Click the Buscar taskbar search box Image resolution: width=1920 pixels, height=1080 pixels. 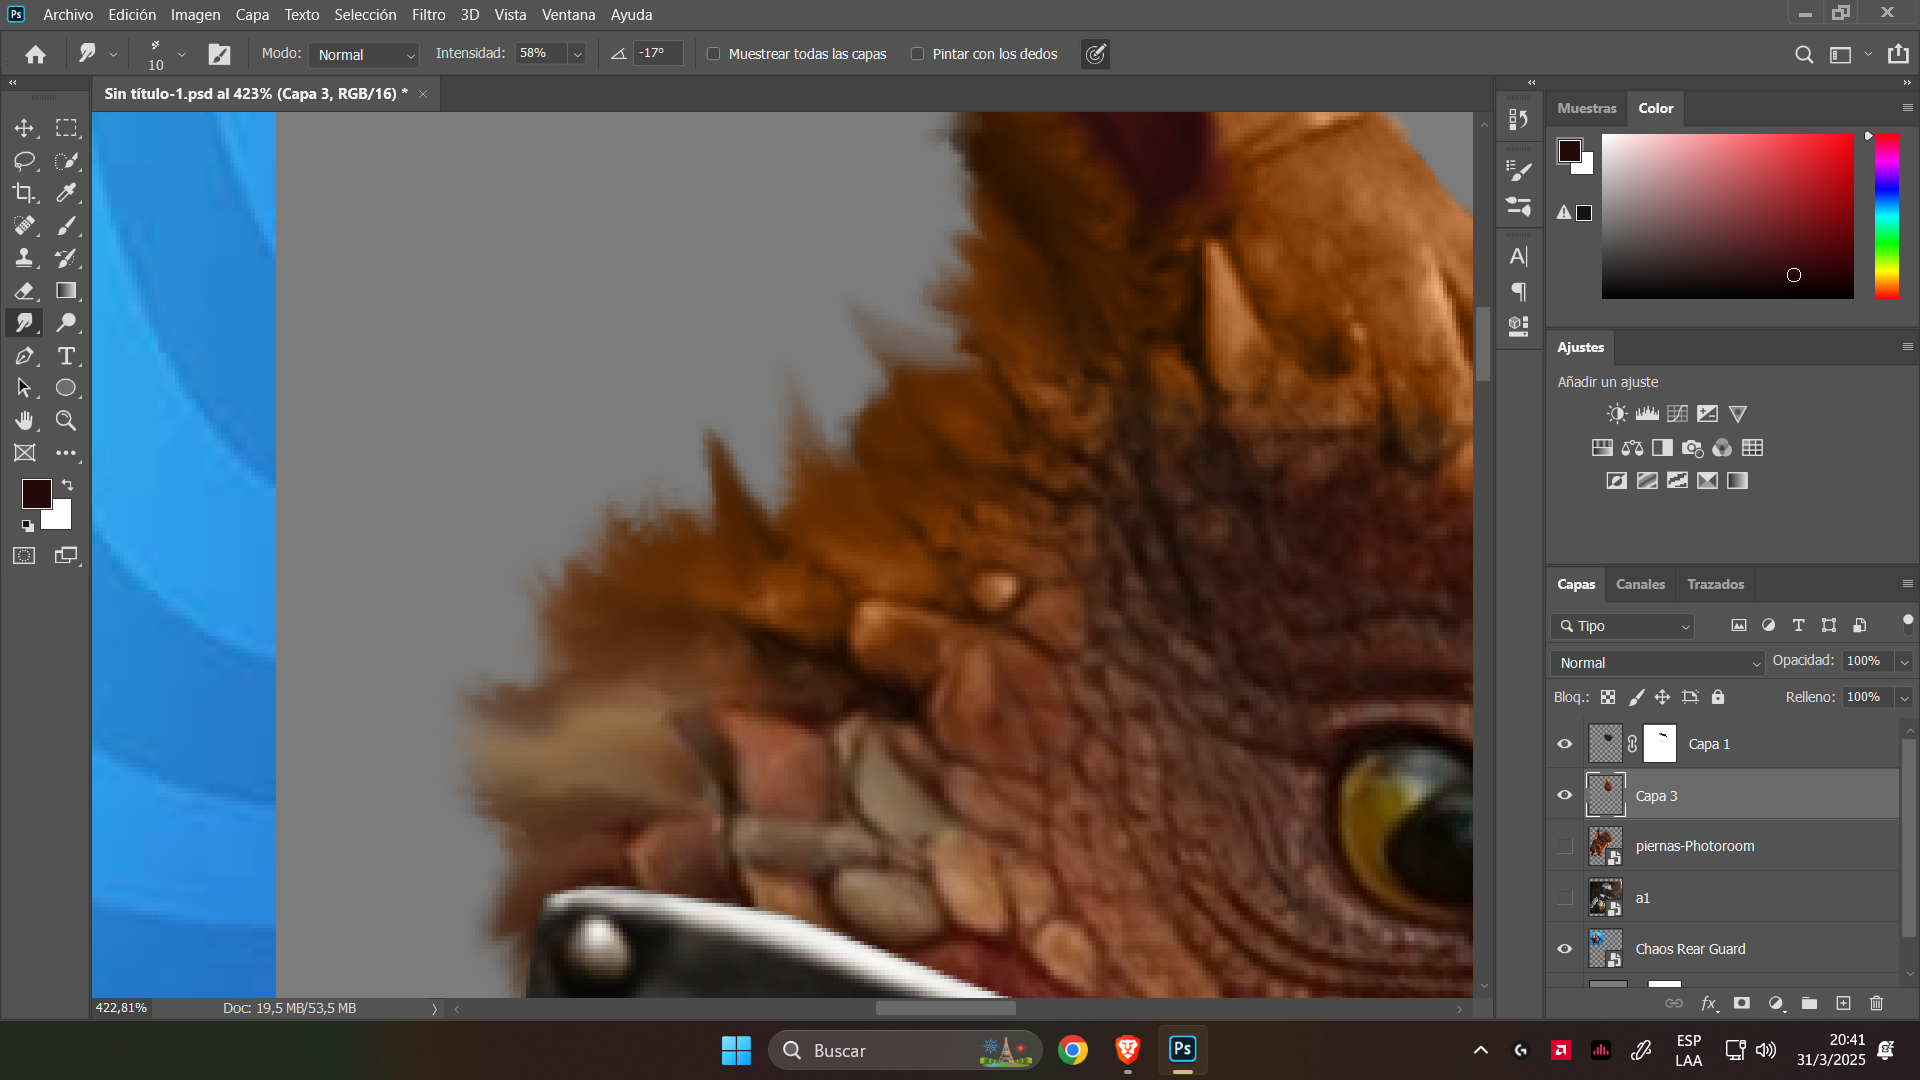(905, 1050)
